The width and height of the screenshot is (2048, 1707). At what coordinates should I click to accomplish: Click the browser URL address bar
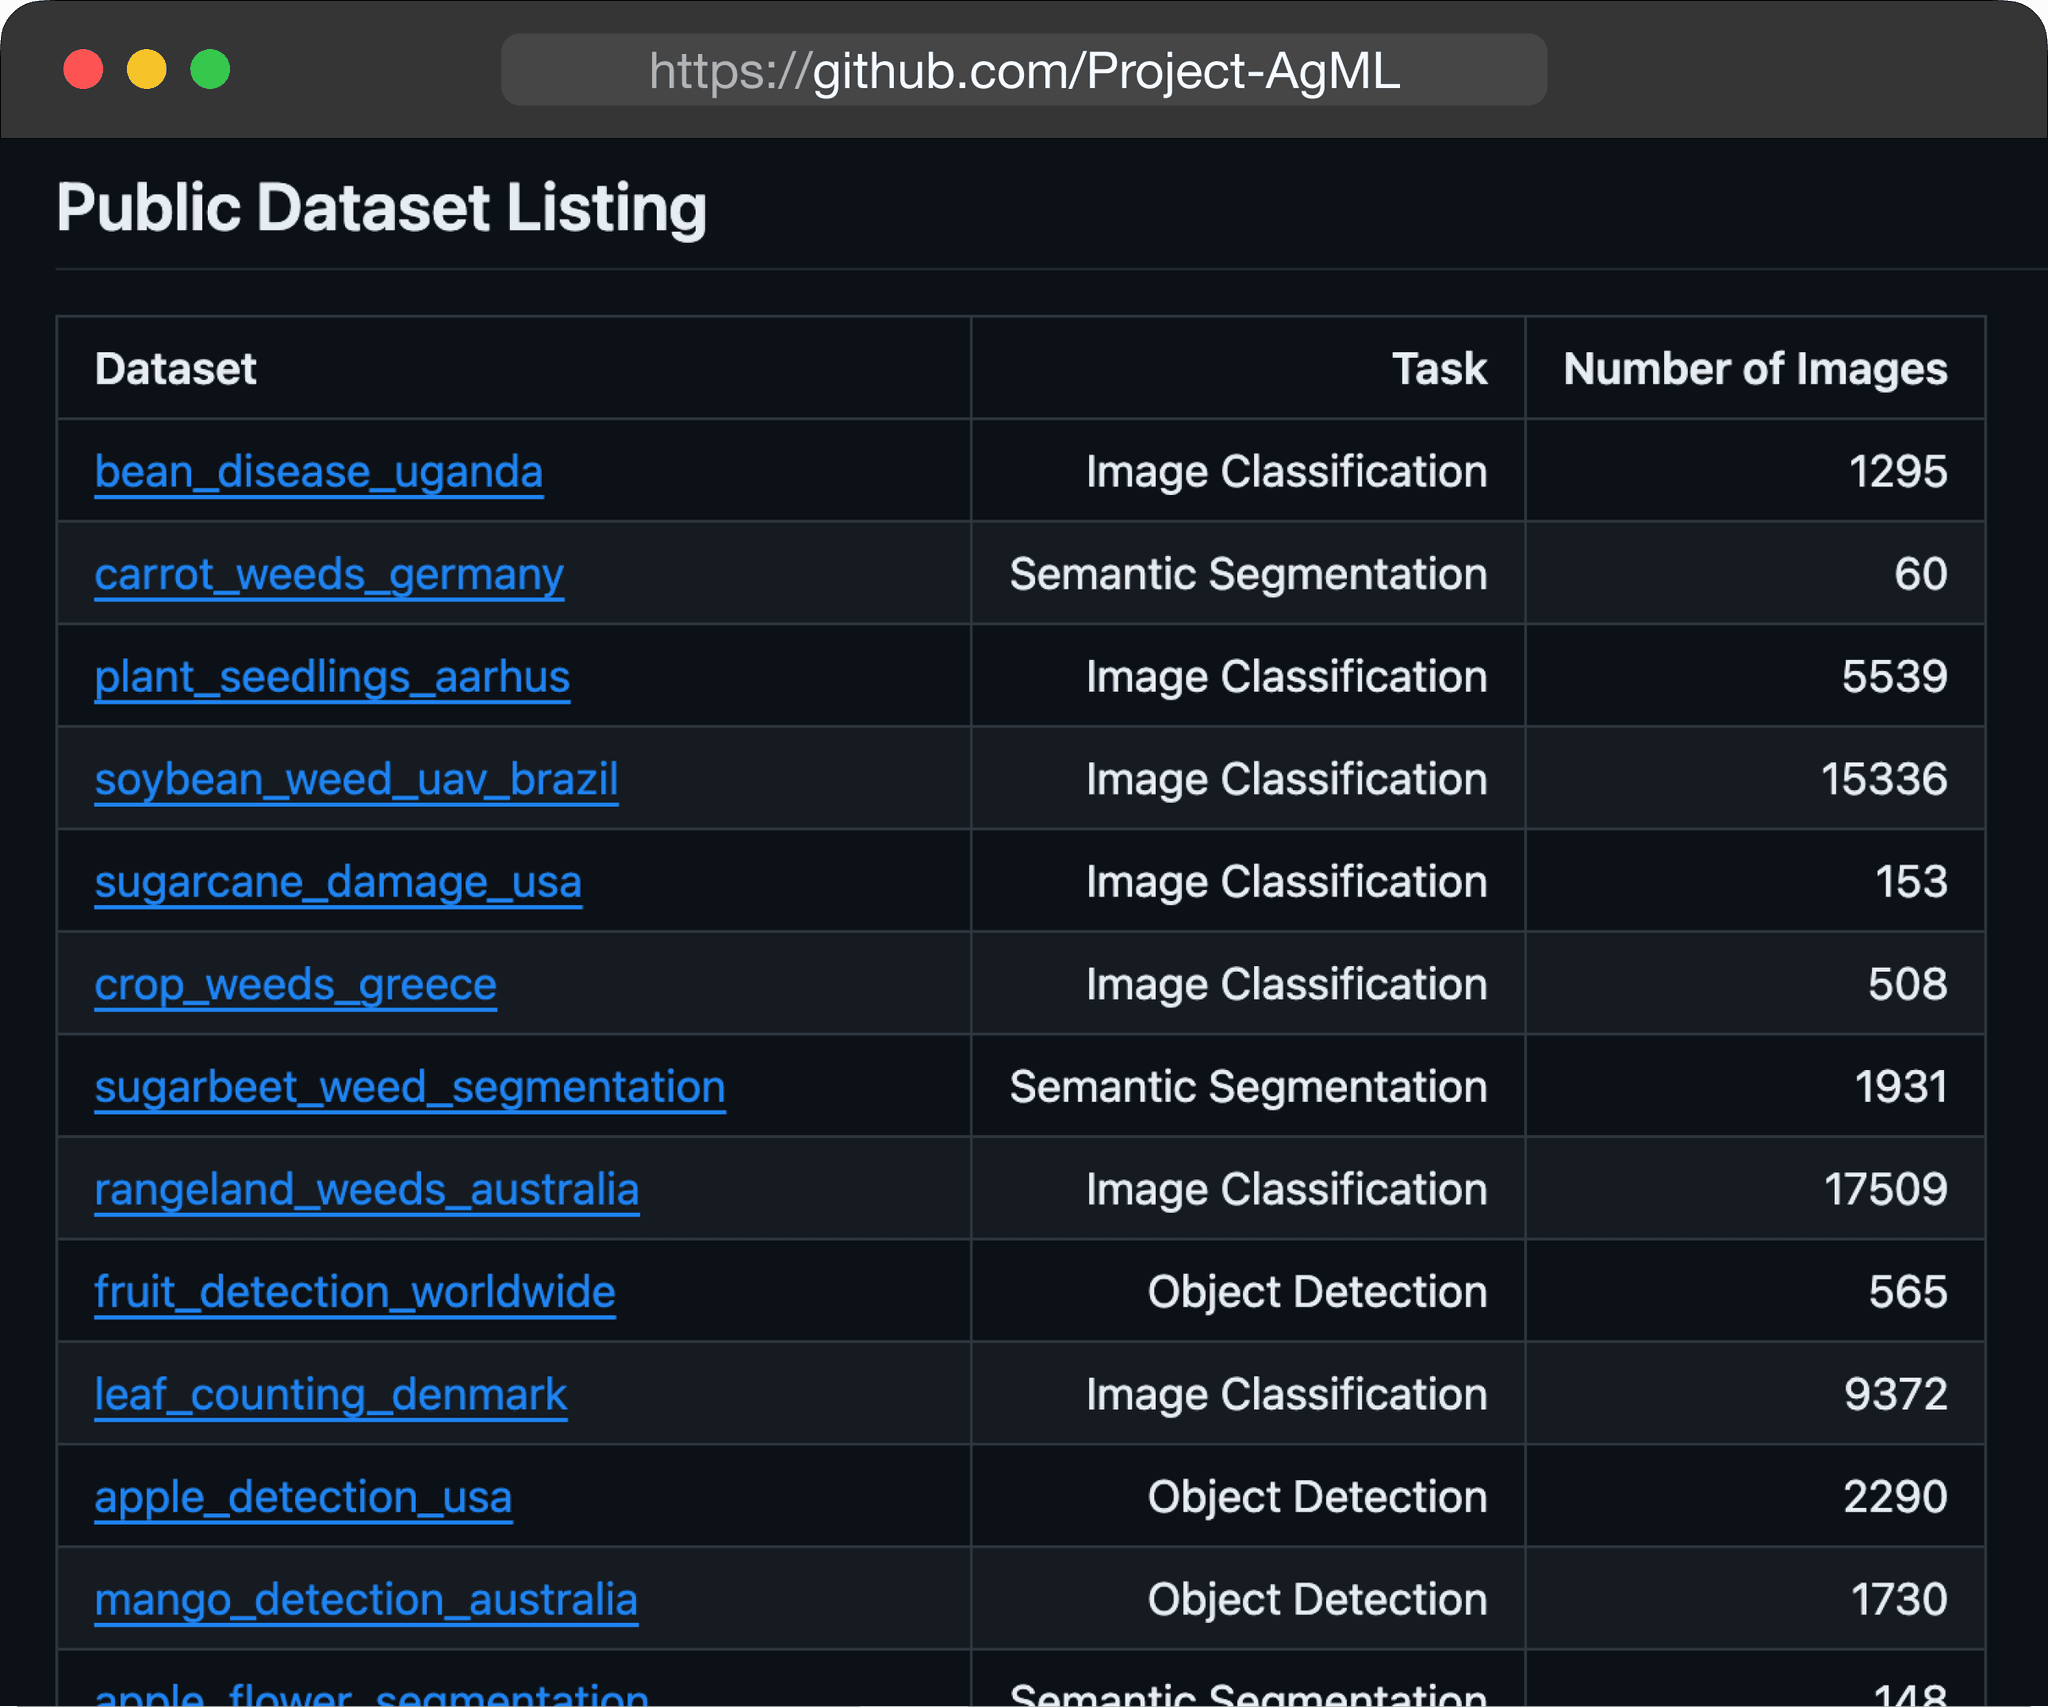tap(1023, 70)
